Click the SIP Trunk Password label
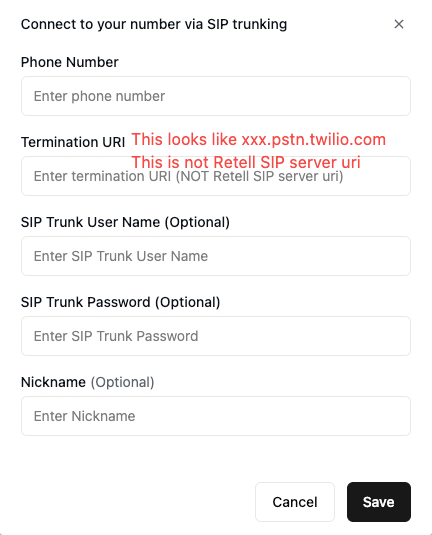 click(x=120, y=302)
